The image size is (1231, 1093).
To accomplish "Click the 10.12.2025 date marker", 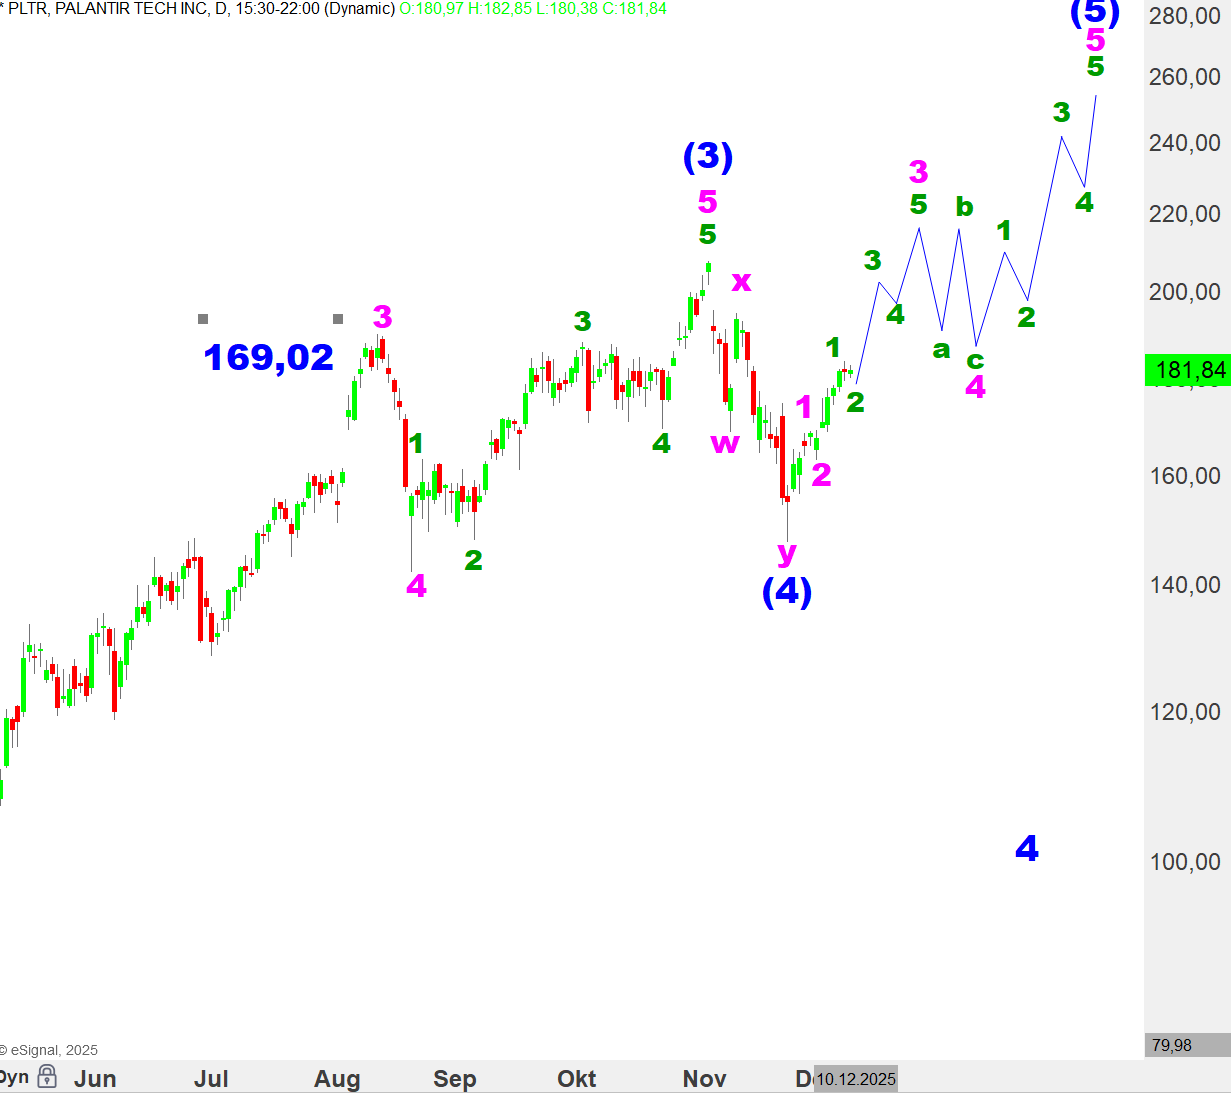I will click(855, 1079).
